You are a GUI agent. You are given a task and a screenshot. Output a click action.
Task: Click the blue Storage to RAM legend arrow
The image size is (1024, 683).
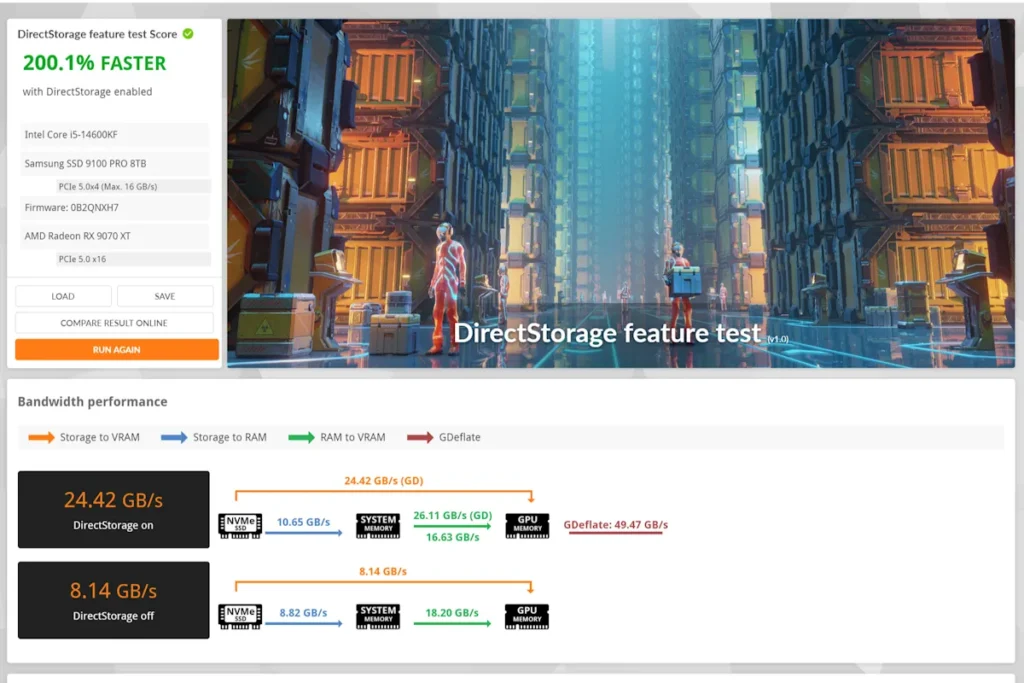click(x=174, y=437)
